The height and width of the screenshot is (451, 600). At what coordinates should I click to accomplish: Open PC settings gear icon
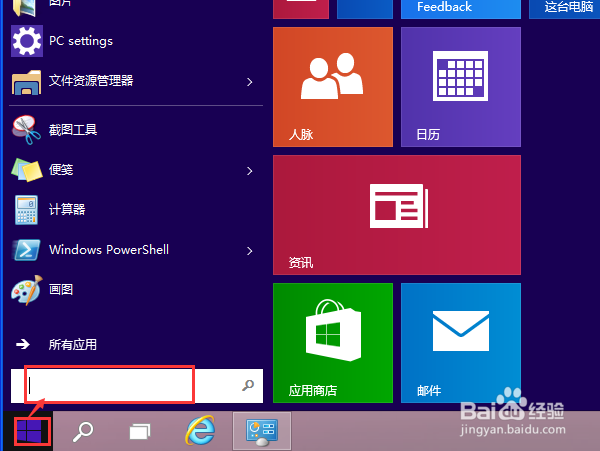coord(26,41)
